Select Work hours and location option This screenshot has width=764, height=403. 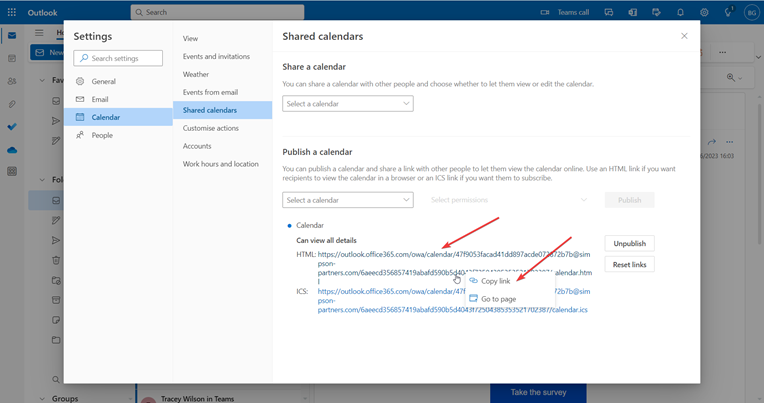(220, 164)
